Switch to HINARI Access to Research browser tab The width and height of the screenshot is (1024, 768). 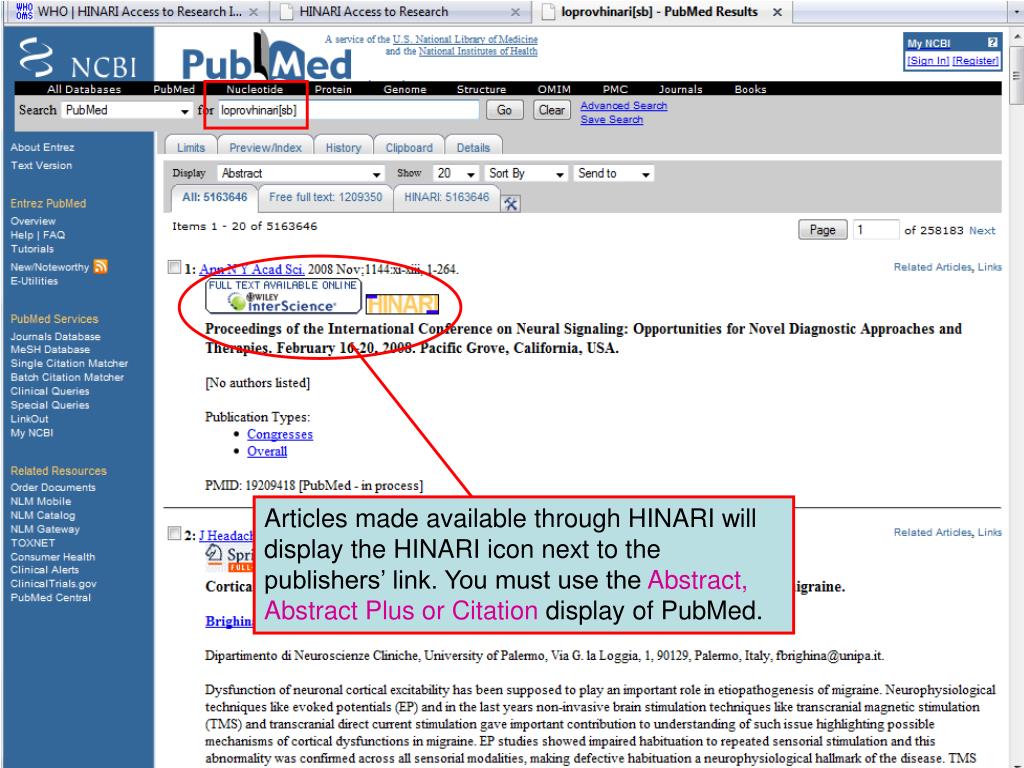[398, 12]
